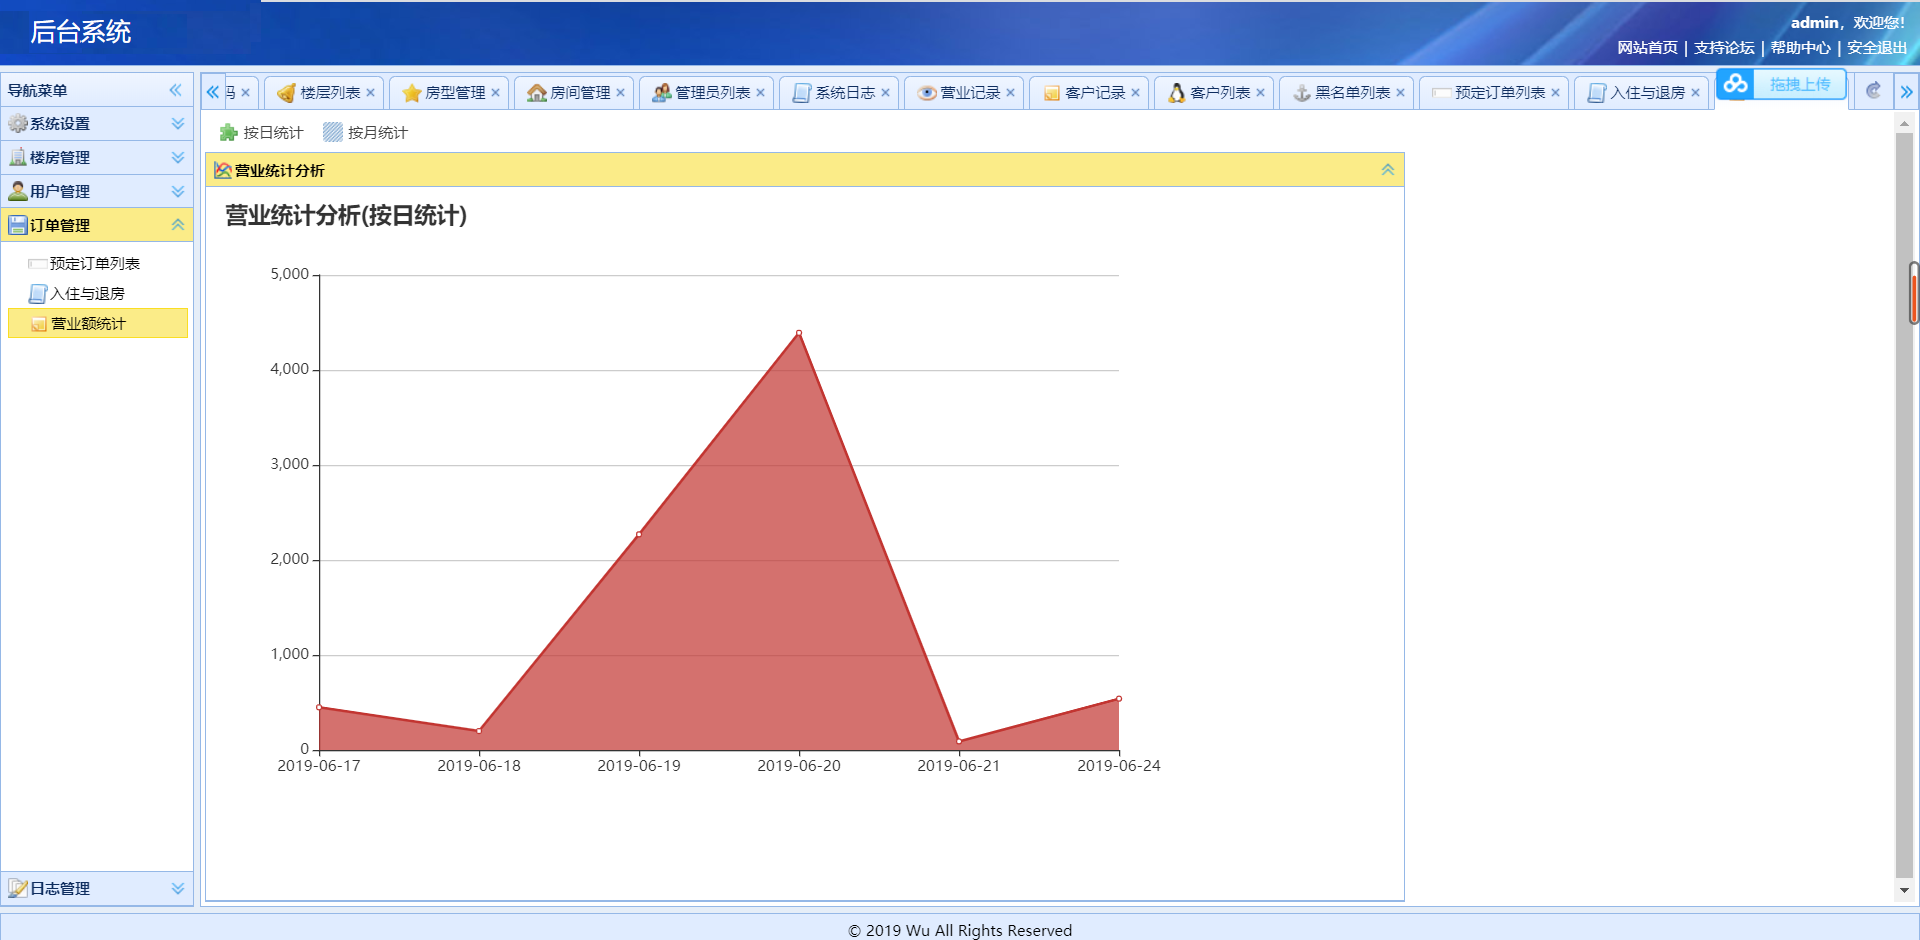Click the 2019-06-17 x-axis label
The height and width of the screenshot is (940, 1920).
pyautogui.click(x=319, y=766)
